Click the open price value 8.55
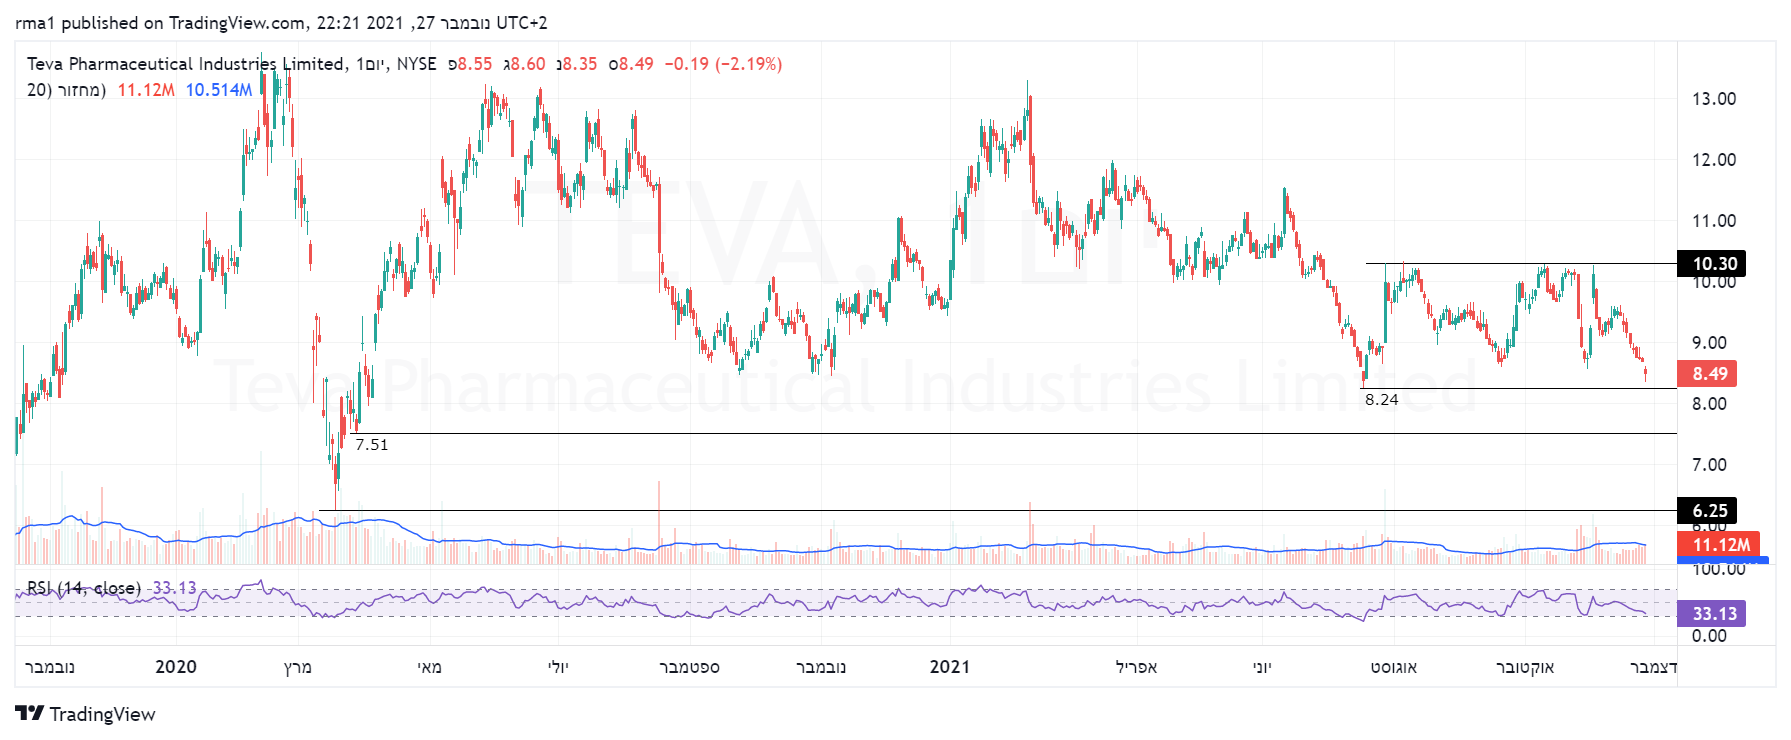The height and width of the screenshot is (740, 1791). pyautogui.click(x=475, y=64)
